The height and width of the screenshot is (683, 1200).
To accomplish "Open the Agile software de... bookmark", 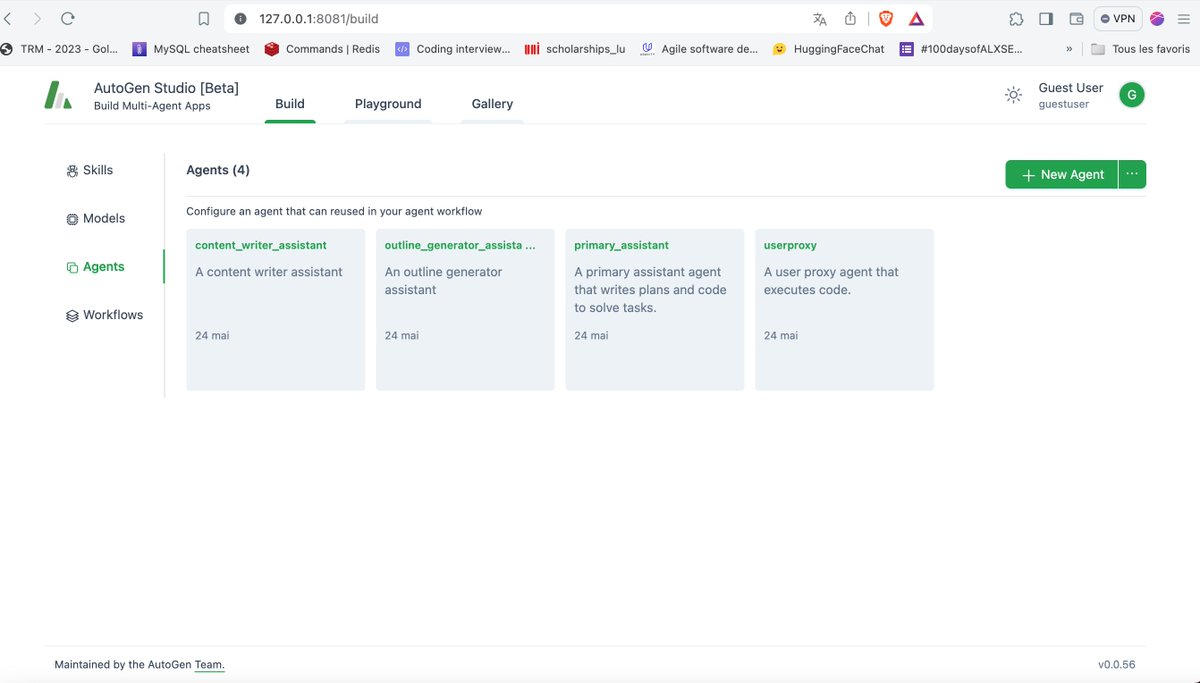I will (699, 48).
